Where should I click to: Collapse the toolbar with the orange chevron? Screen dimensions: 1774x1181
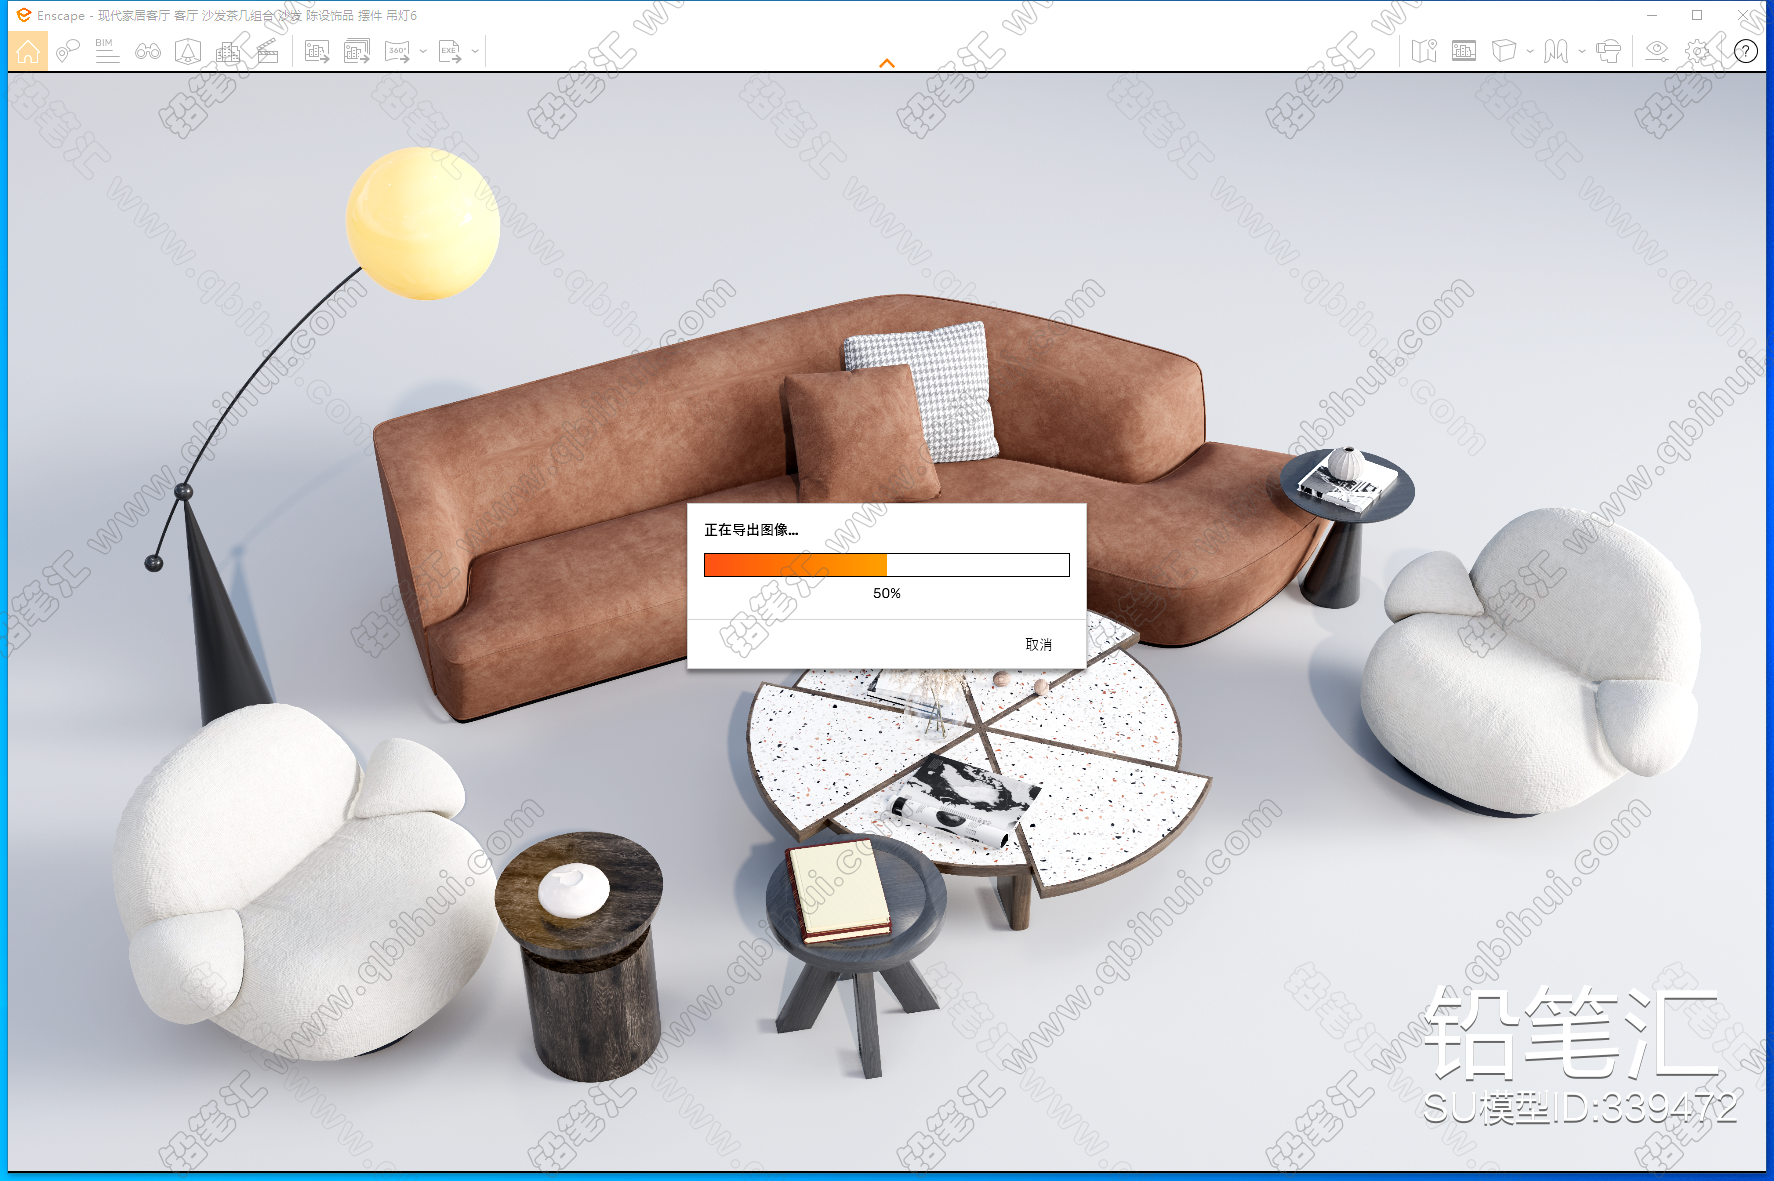click(887, 63)
